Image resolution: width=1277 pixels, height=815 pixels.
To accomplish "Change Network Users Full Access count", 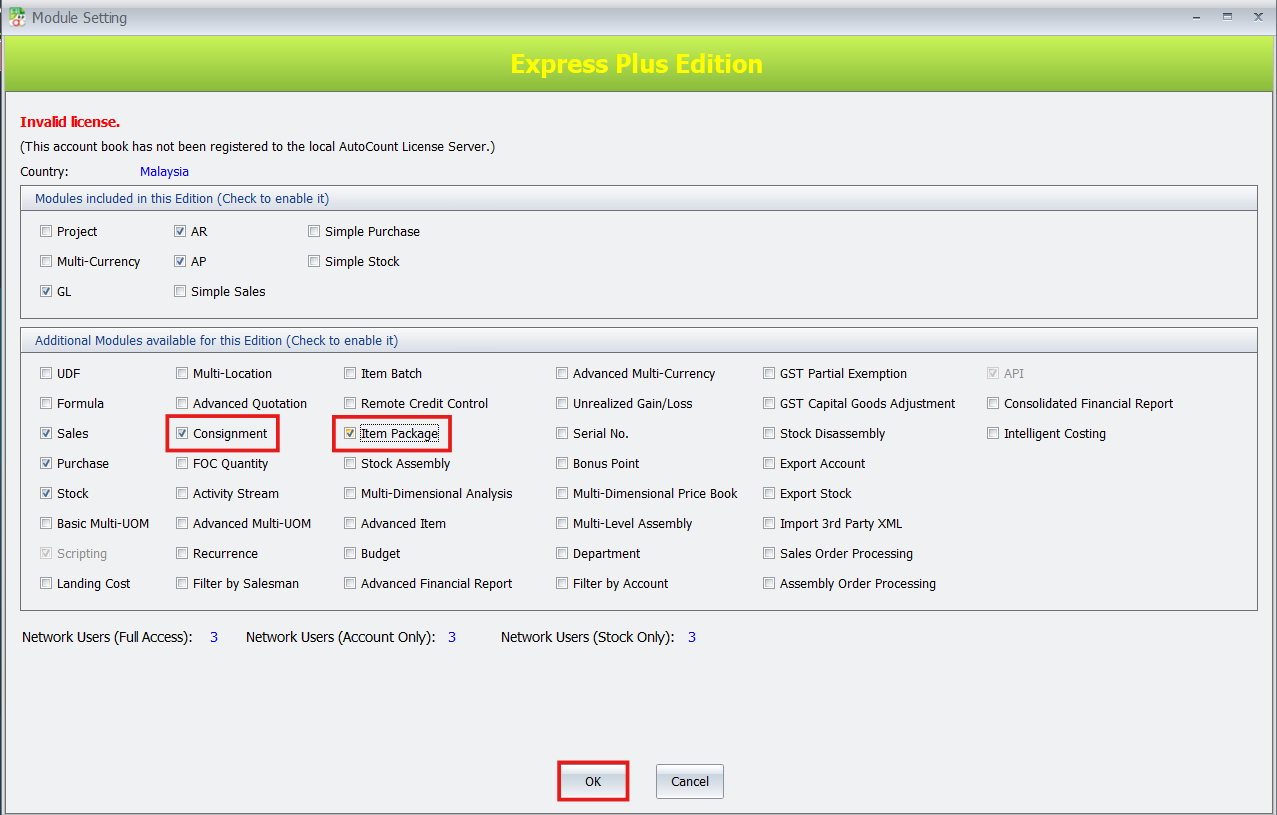I will tap(213, 636).
